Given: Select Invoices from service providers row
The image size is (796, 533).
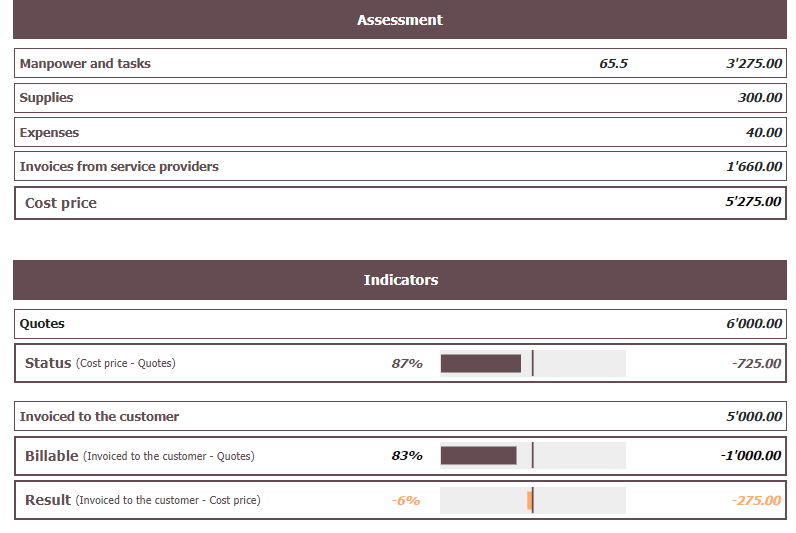Looking at the screenshot, I should point(119,167).
